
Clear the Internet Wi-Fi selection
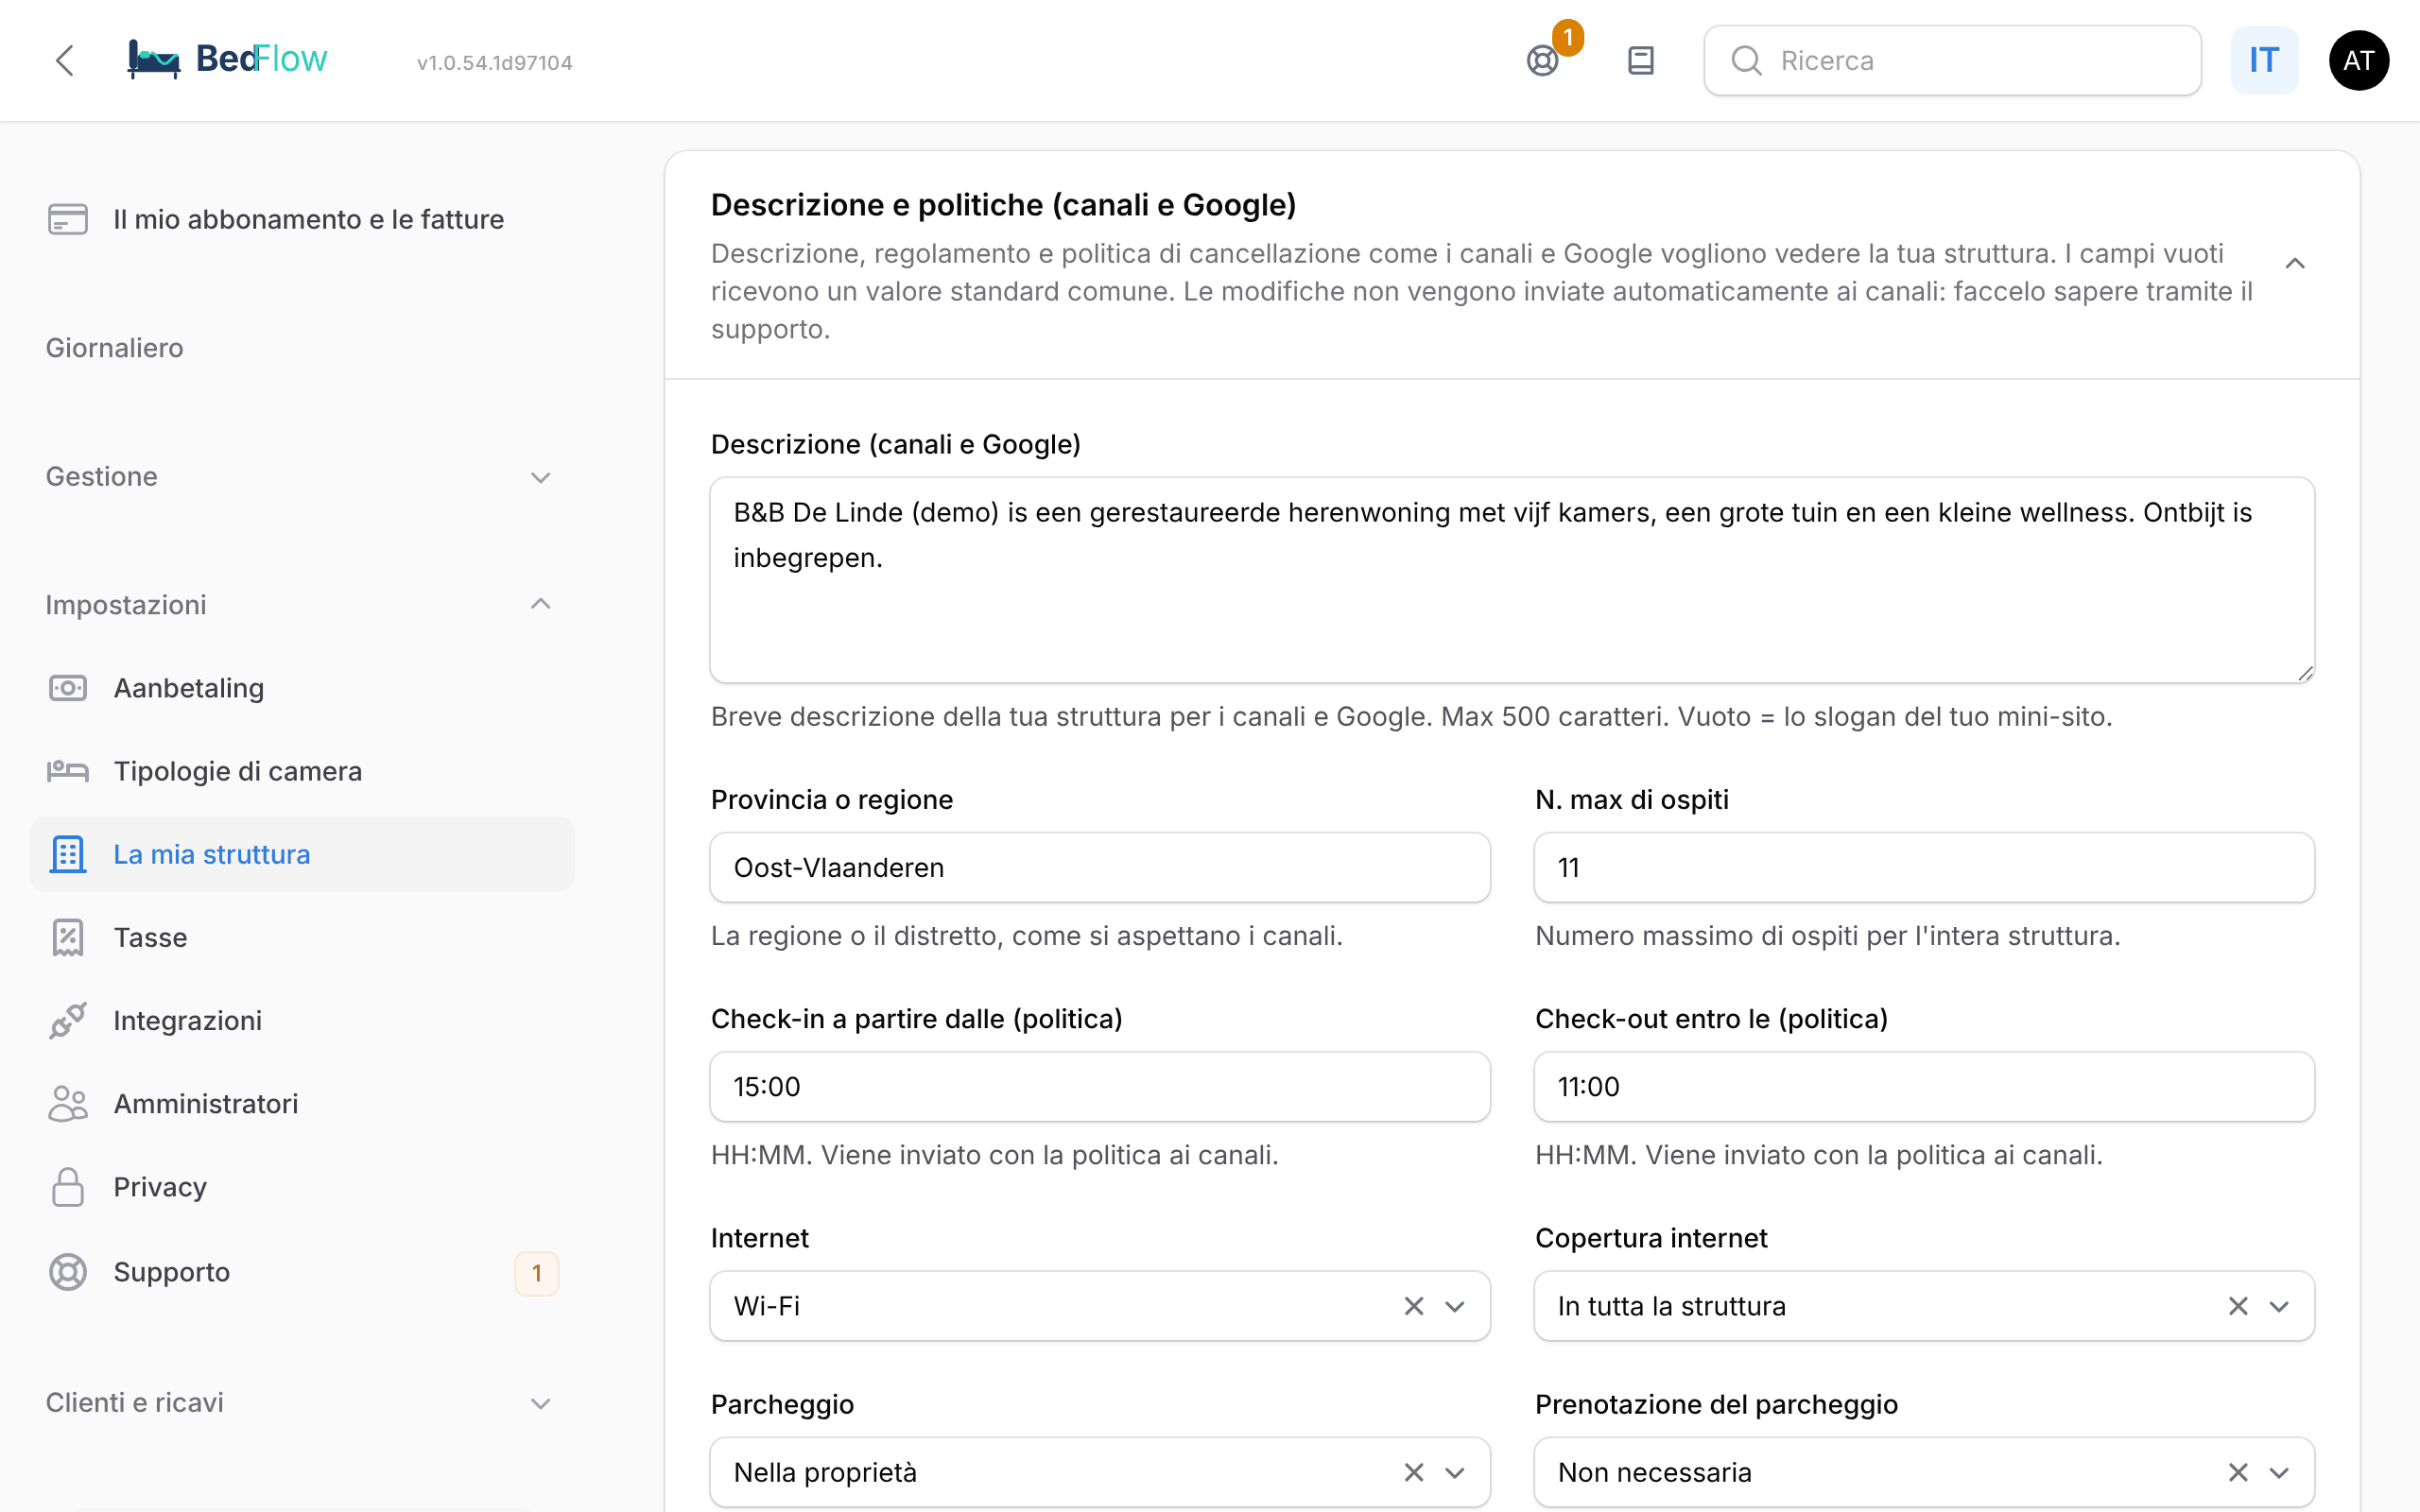tap(1413, 1306)
